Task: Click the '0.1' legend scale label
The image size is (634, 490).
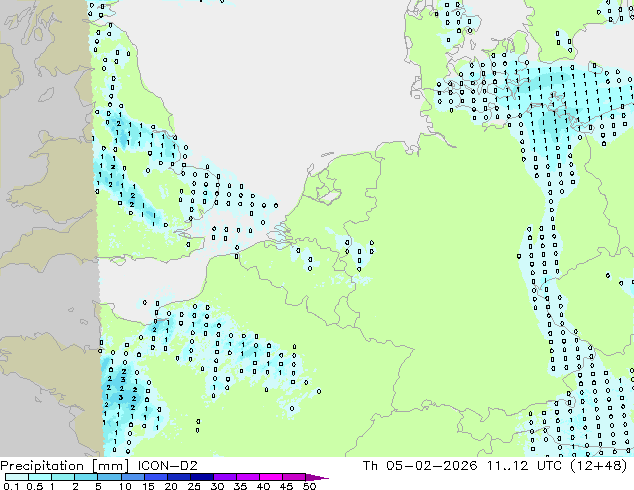Action: coord(11,486)
